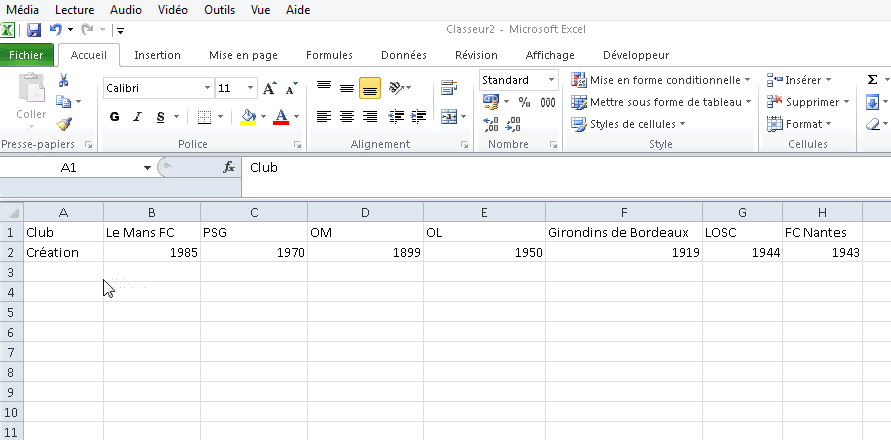Viewport: 891px width, 440px height.
Task: Center text horizontally
Action: (x=347, y=117)
